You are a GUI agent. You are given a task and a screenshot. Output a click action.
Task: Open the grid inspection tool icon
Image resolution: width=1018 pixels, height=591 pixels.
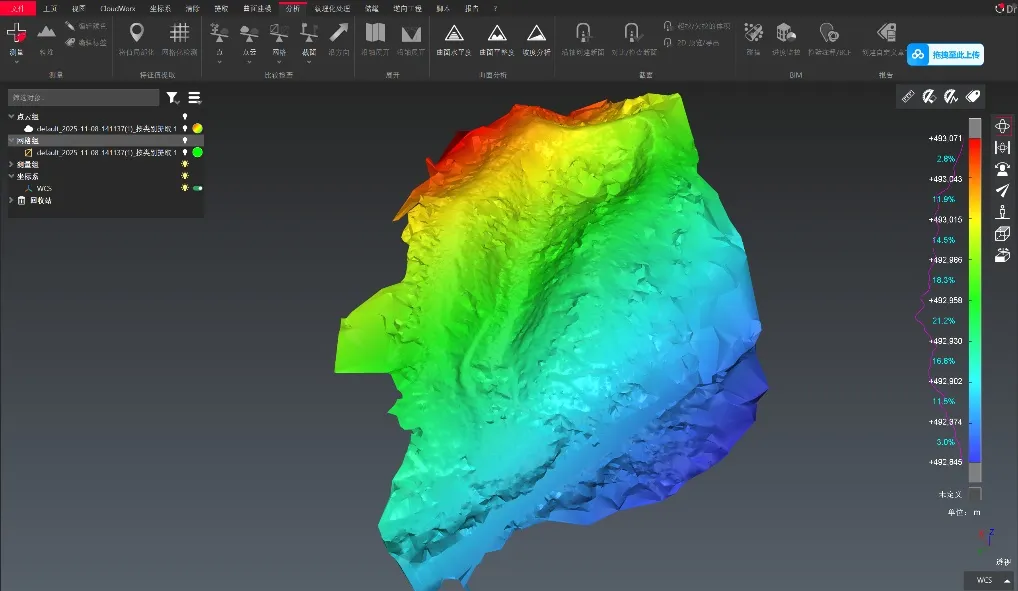(179, 32)
